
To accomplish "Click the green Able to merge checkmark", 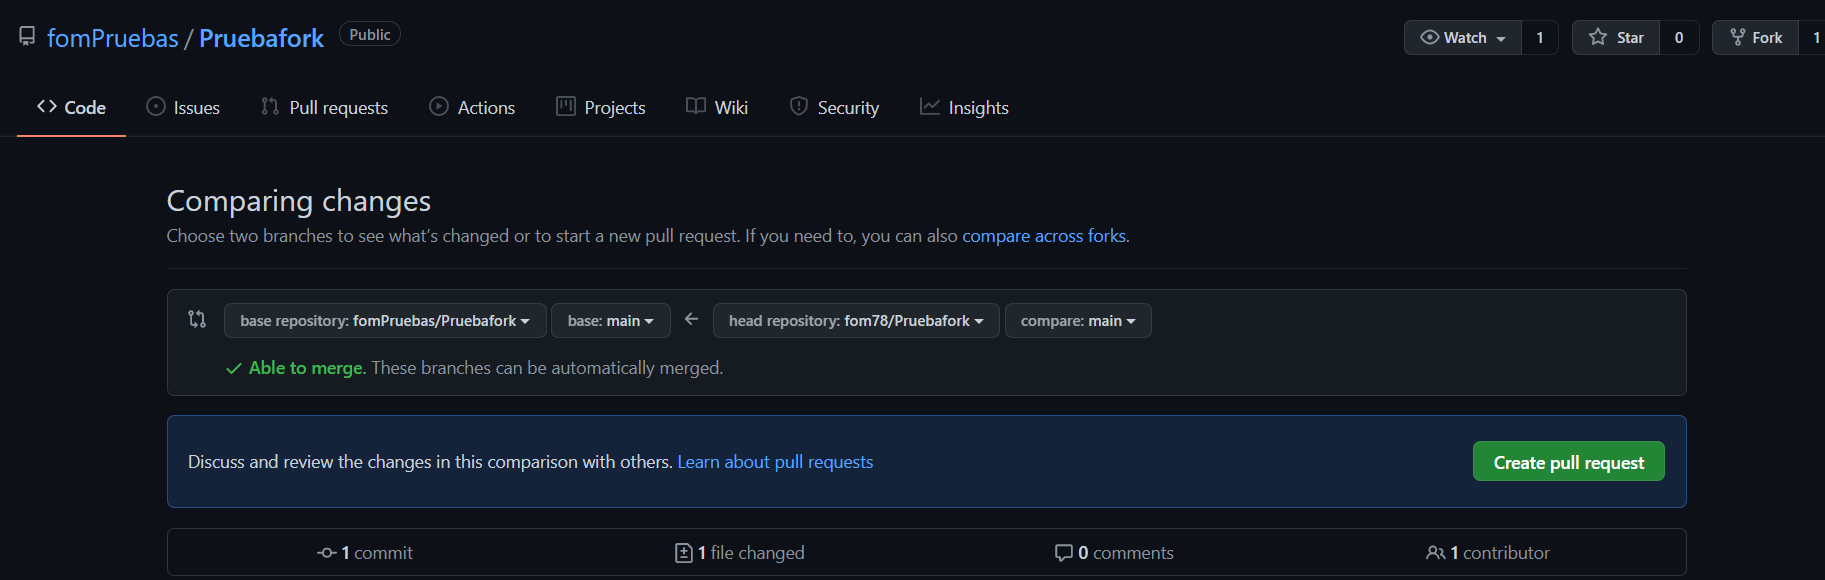I will pos(234,369).
